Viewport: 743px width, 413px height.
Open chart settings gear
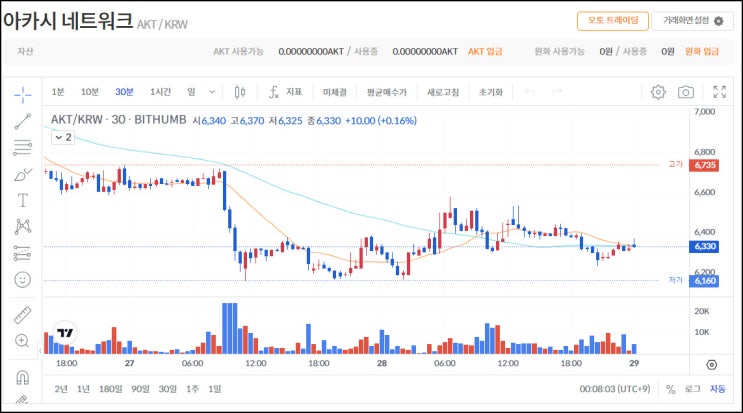tap(658, 92)
